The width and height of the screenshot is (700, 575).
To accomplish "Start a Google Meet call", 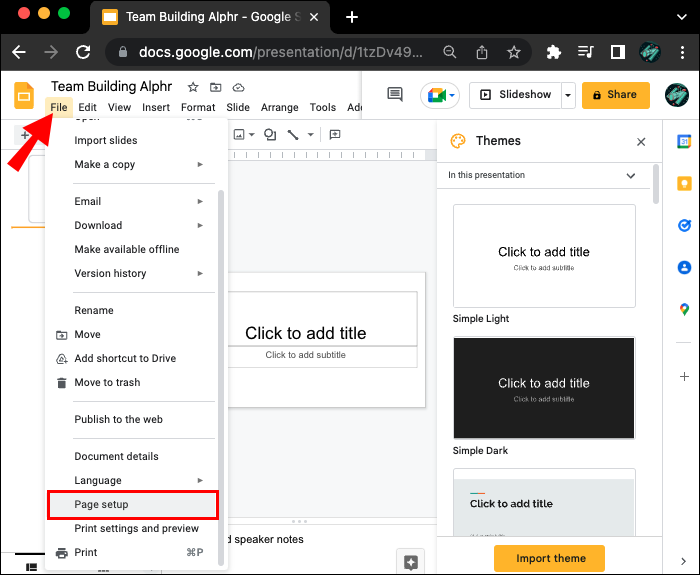I will pos(439,95).
